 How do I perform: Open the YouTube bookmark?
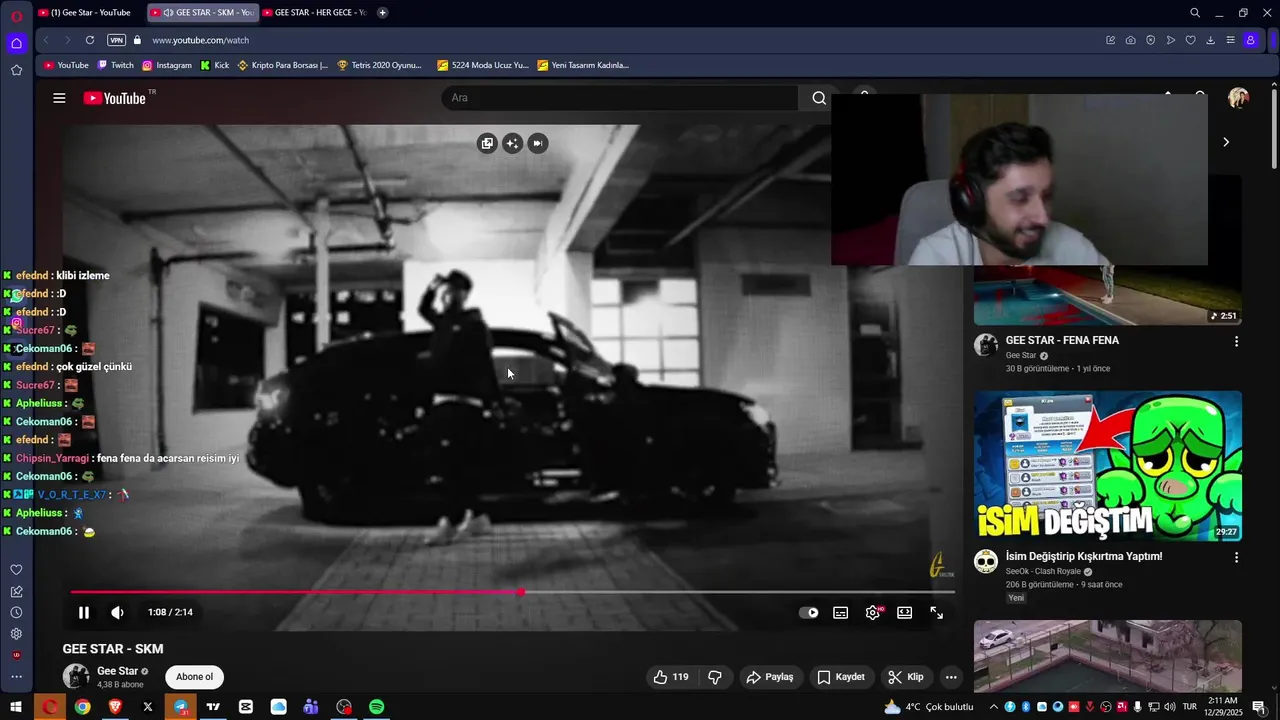click(66, 65)
